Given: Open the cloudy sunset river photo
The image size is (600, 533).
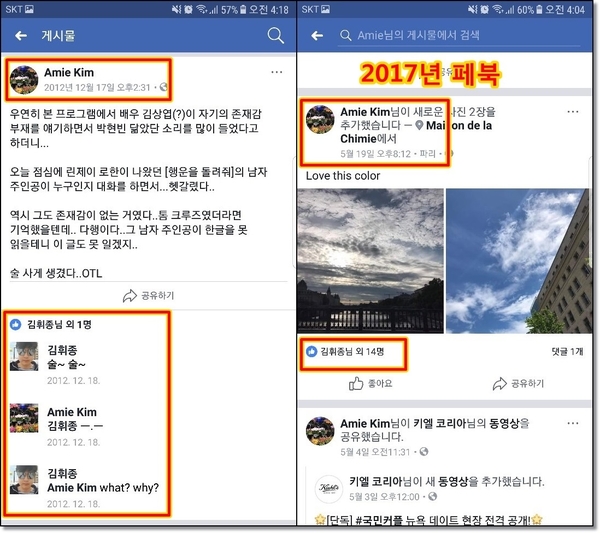Looking at the screenshot, I should [370, 261].
